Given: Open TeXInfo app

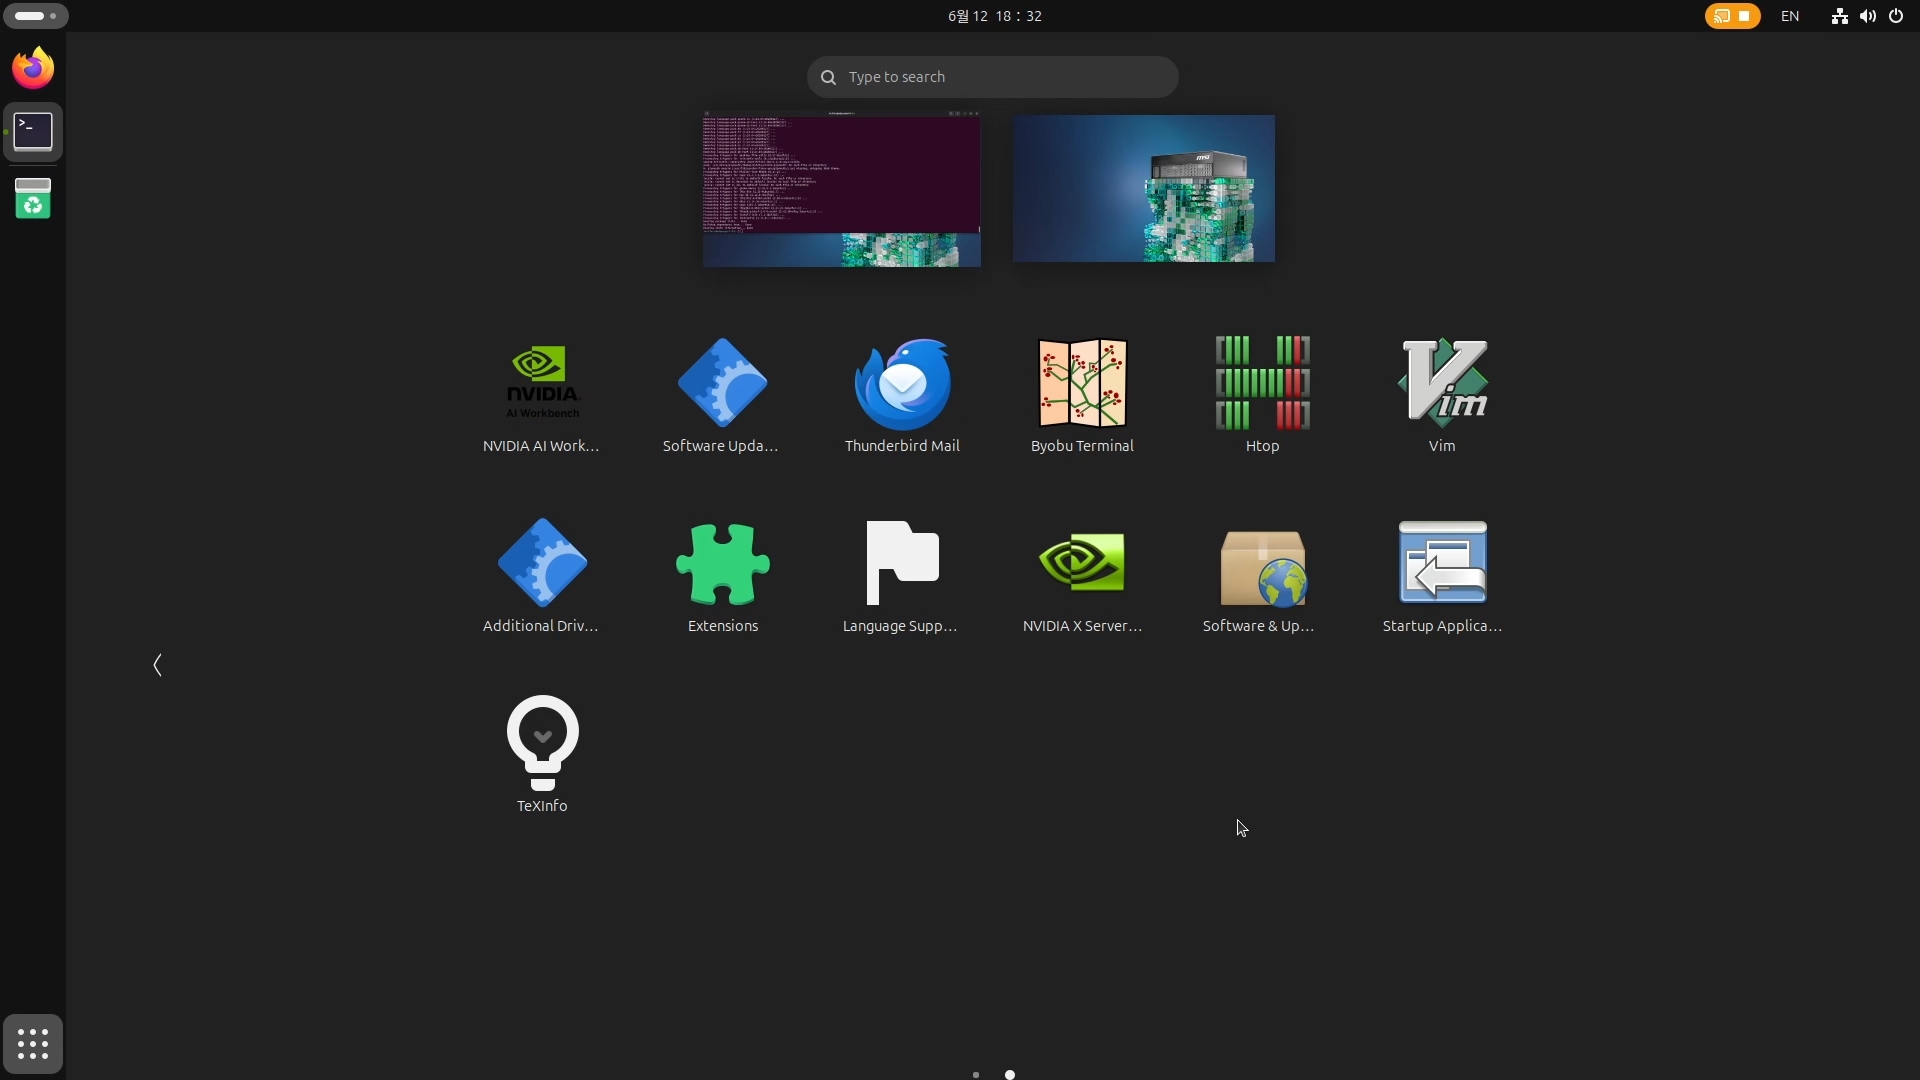Looking at the screenshot, I should 542,756.
